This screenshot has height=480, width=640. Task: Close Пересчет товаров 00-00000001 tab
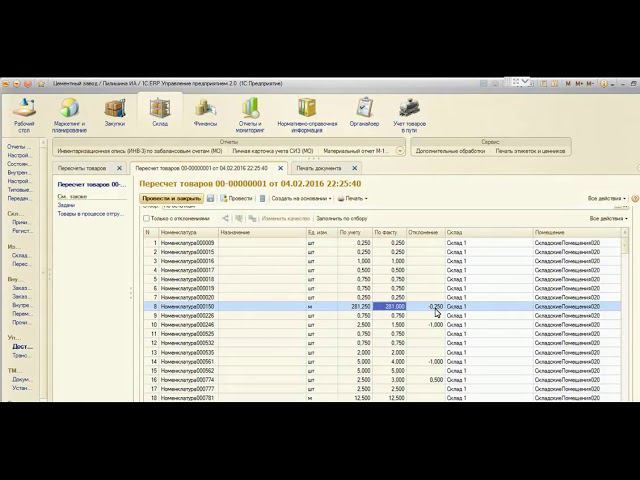tap(281, 168)
